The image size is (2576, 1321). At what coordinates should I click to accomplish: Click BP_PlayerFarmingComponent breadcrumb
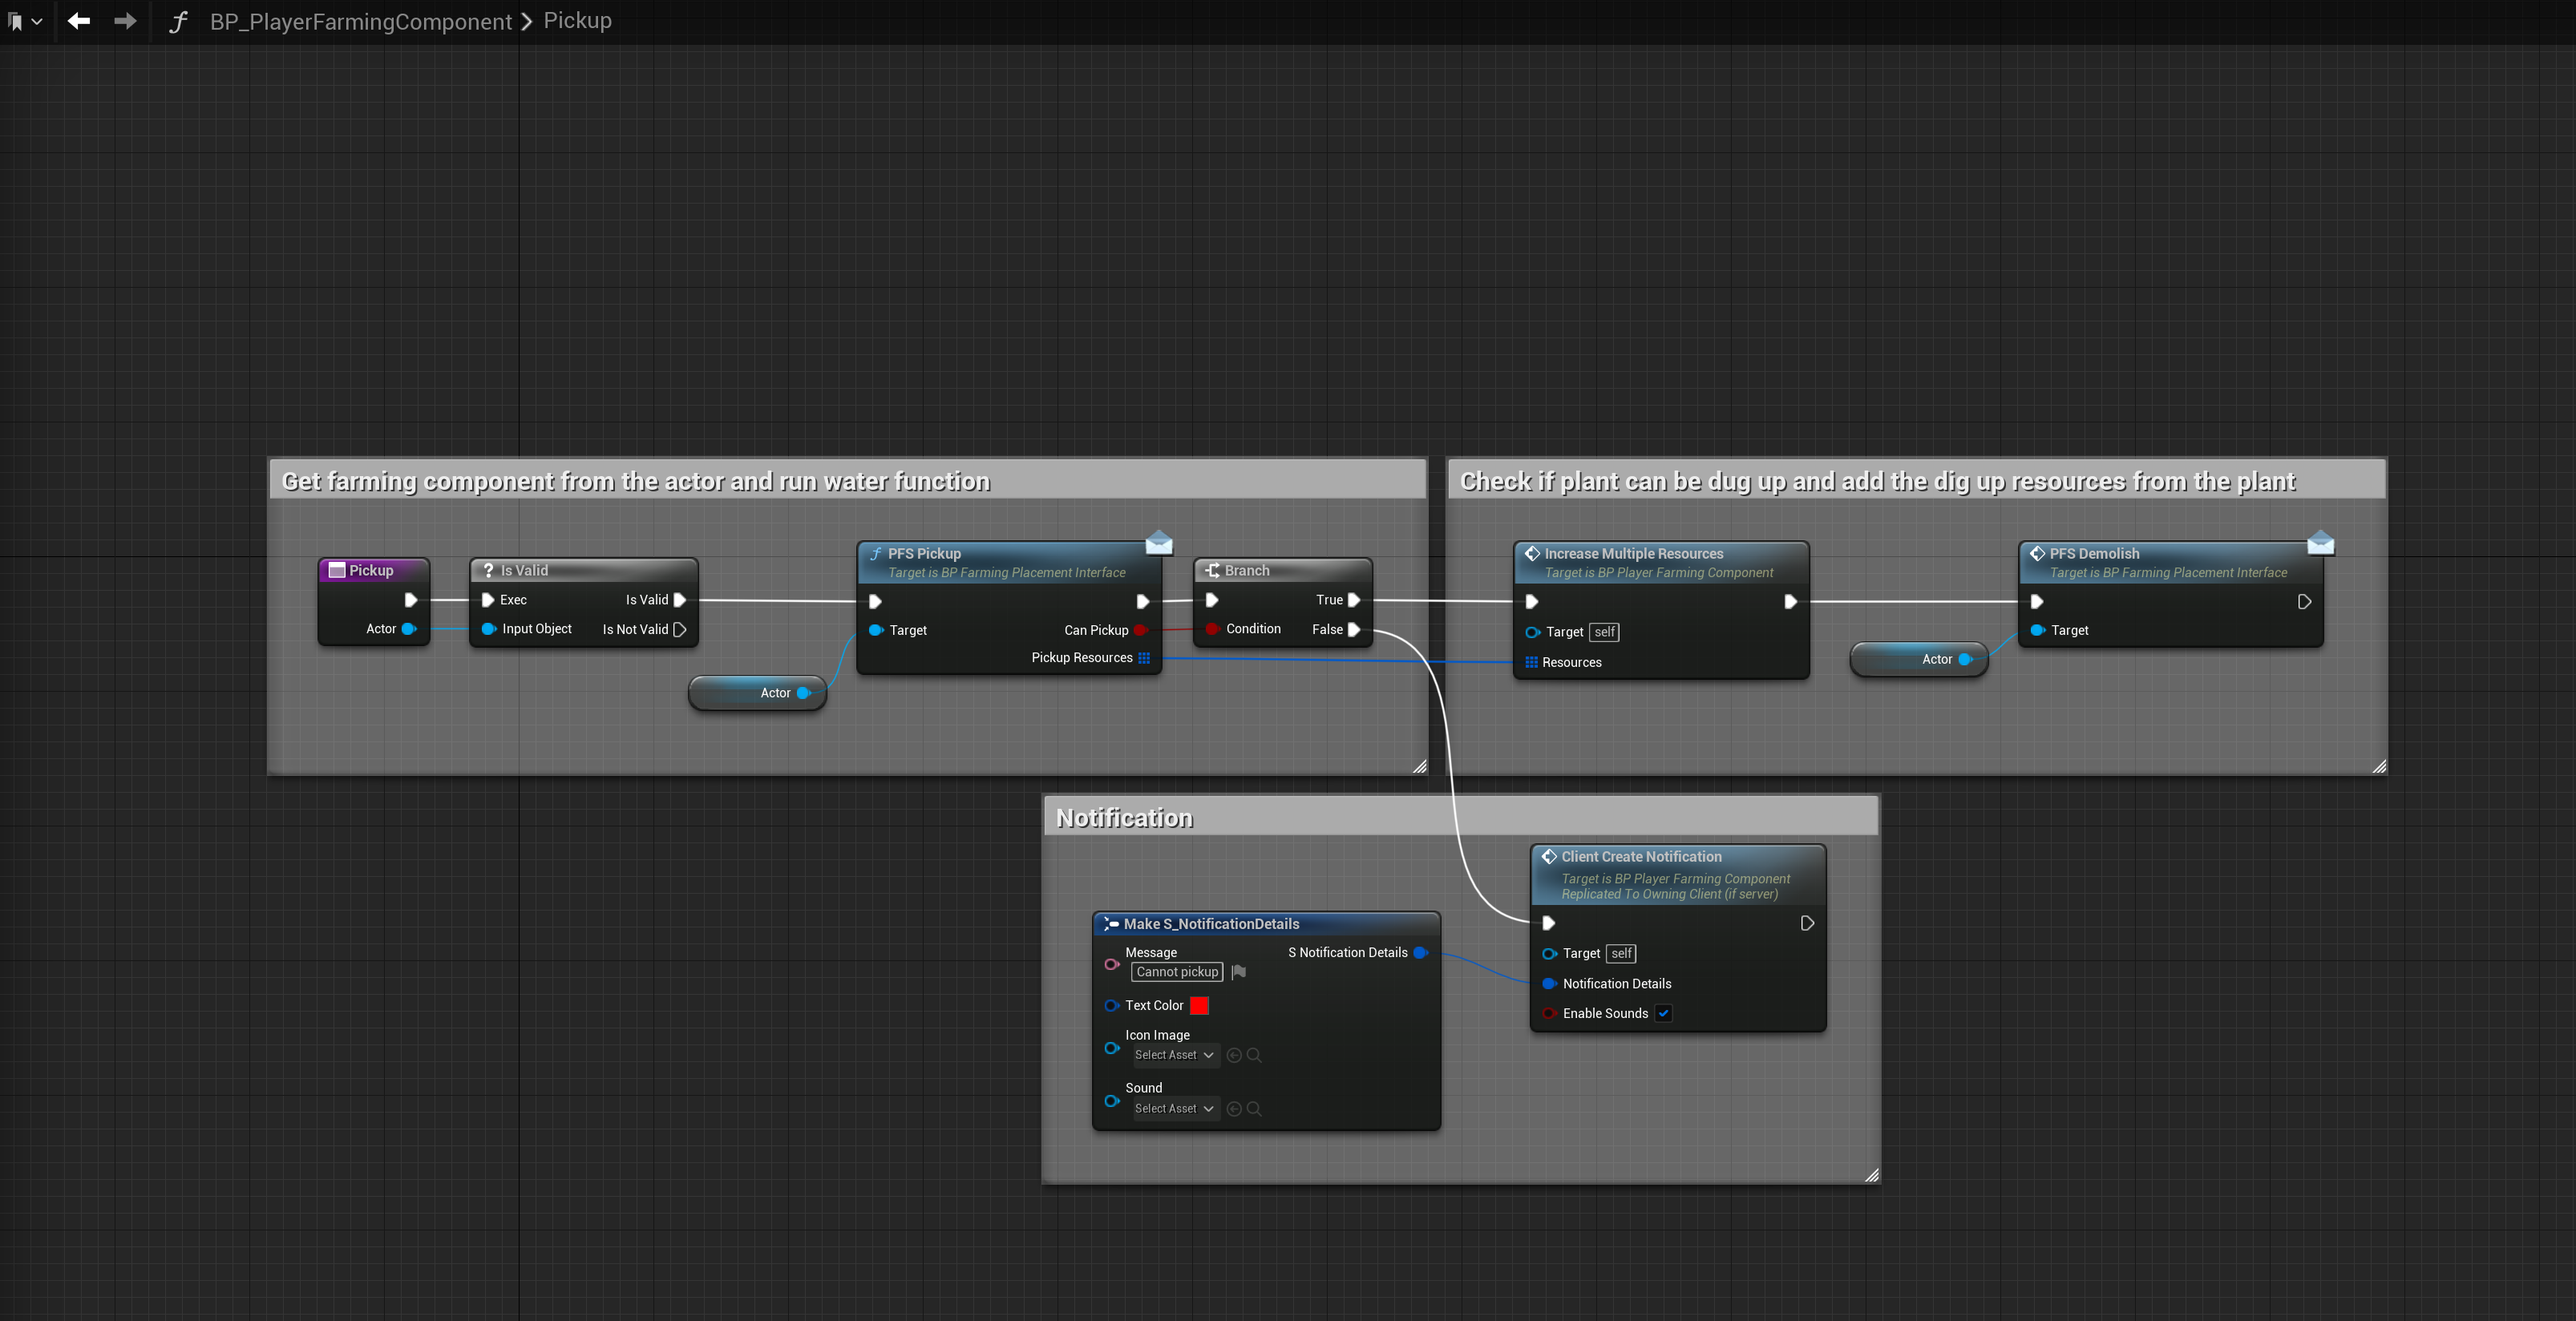click(360, 22)
